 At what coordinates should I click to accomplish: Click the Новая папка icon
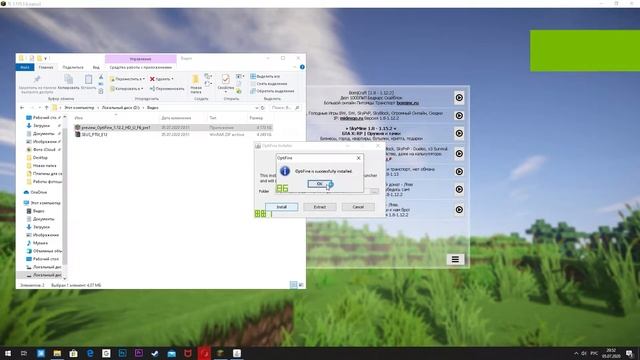196,79
